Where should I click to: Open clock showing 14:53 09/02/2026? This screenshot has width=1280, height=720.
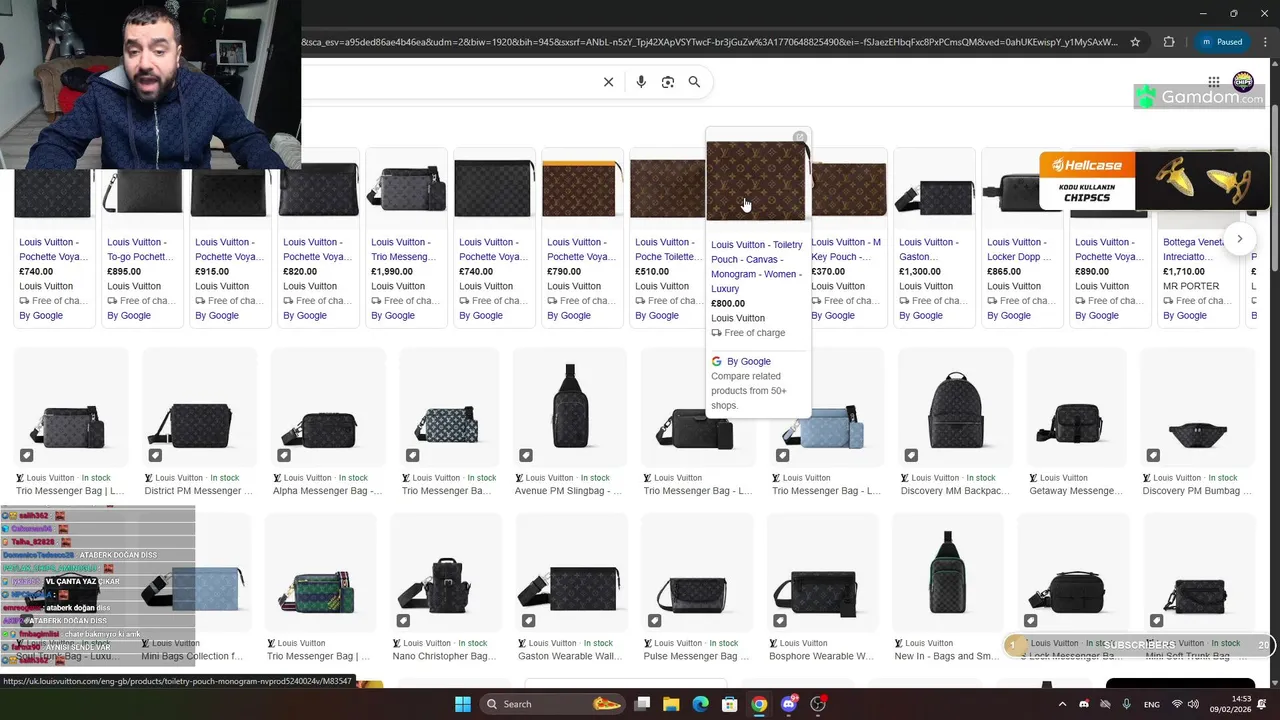click(x=1233, y=704)
